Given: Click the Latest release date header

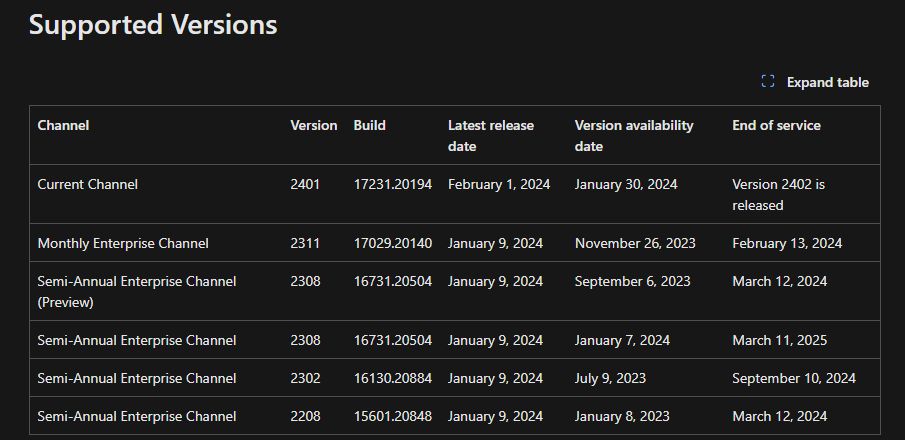Looking at the screenshot, I should point(491,135).
